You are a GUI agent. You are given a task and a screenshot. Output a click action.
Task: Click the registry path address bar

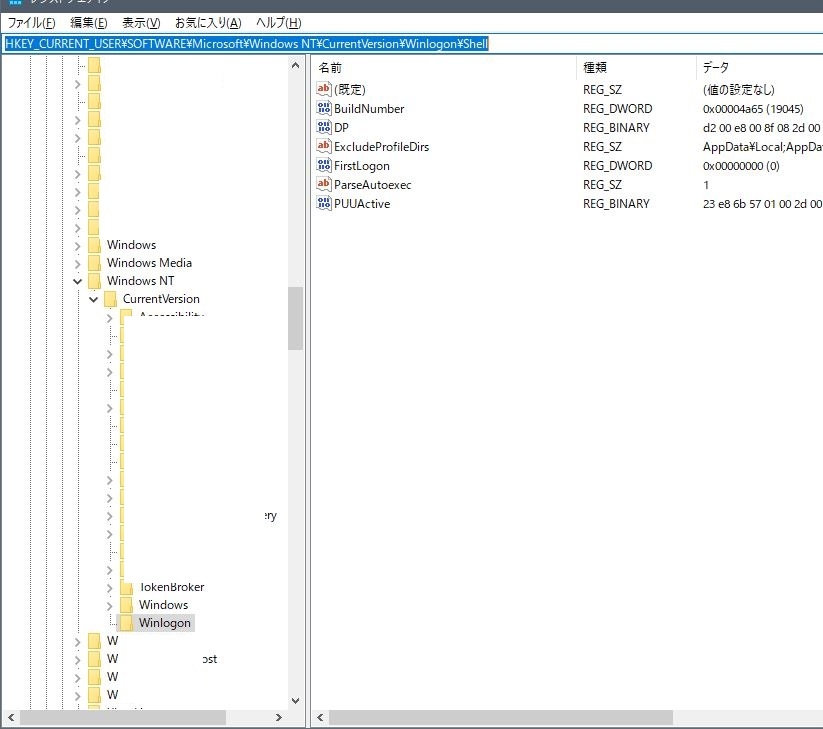coord(411,43)
